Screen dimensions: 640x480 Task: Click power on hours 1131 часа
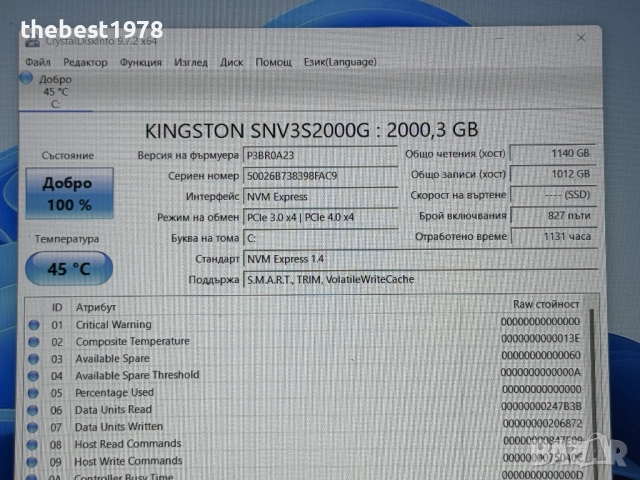553,236
